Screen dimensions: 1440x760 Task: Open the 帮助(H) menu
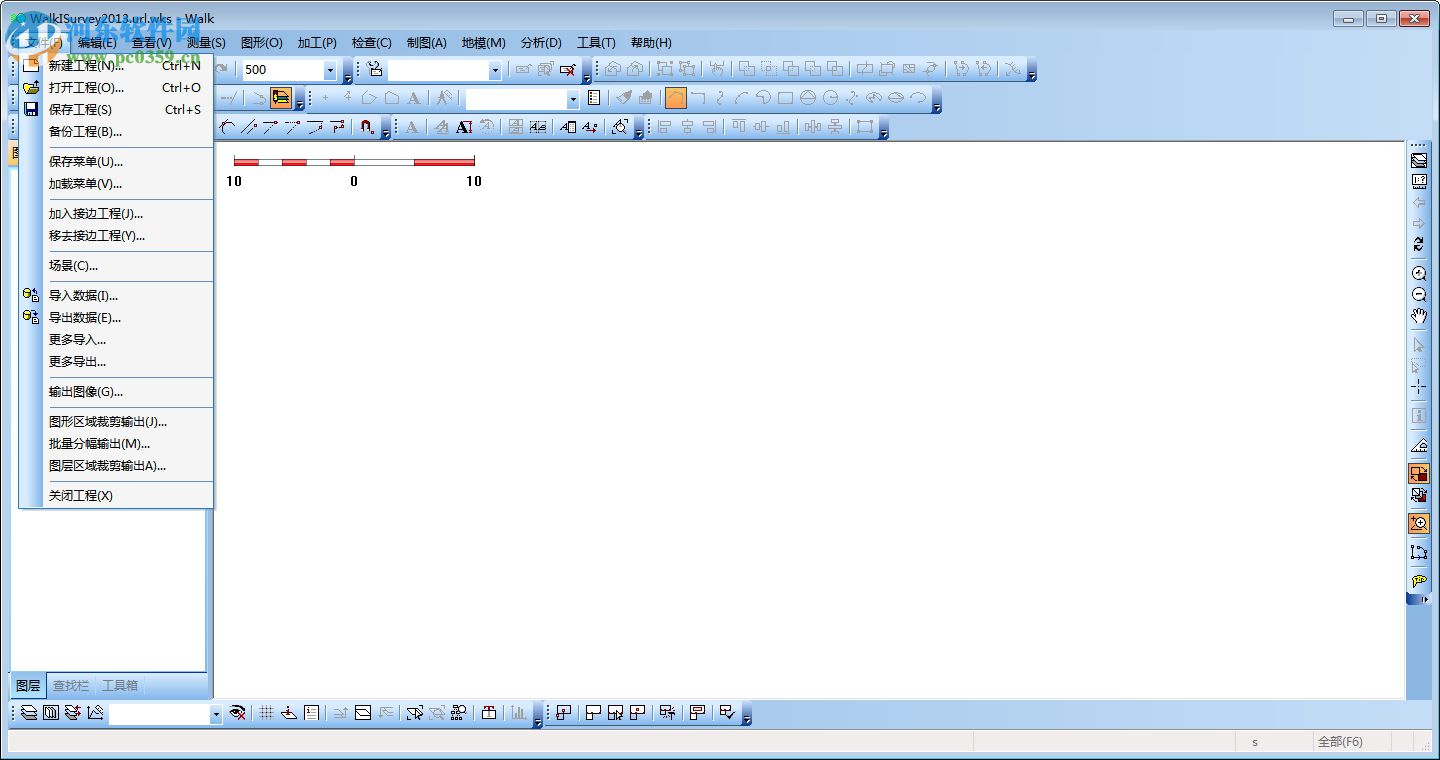(x=651, y=43)
